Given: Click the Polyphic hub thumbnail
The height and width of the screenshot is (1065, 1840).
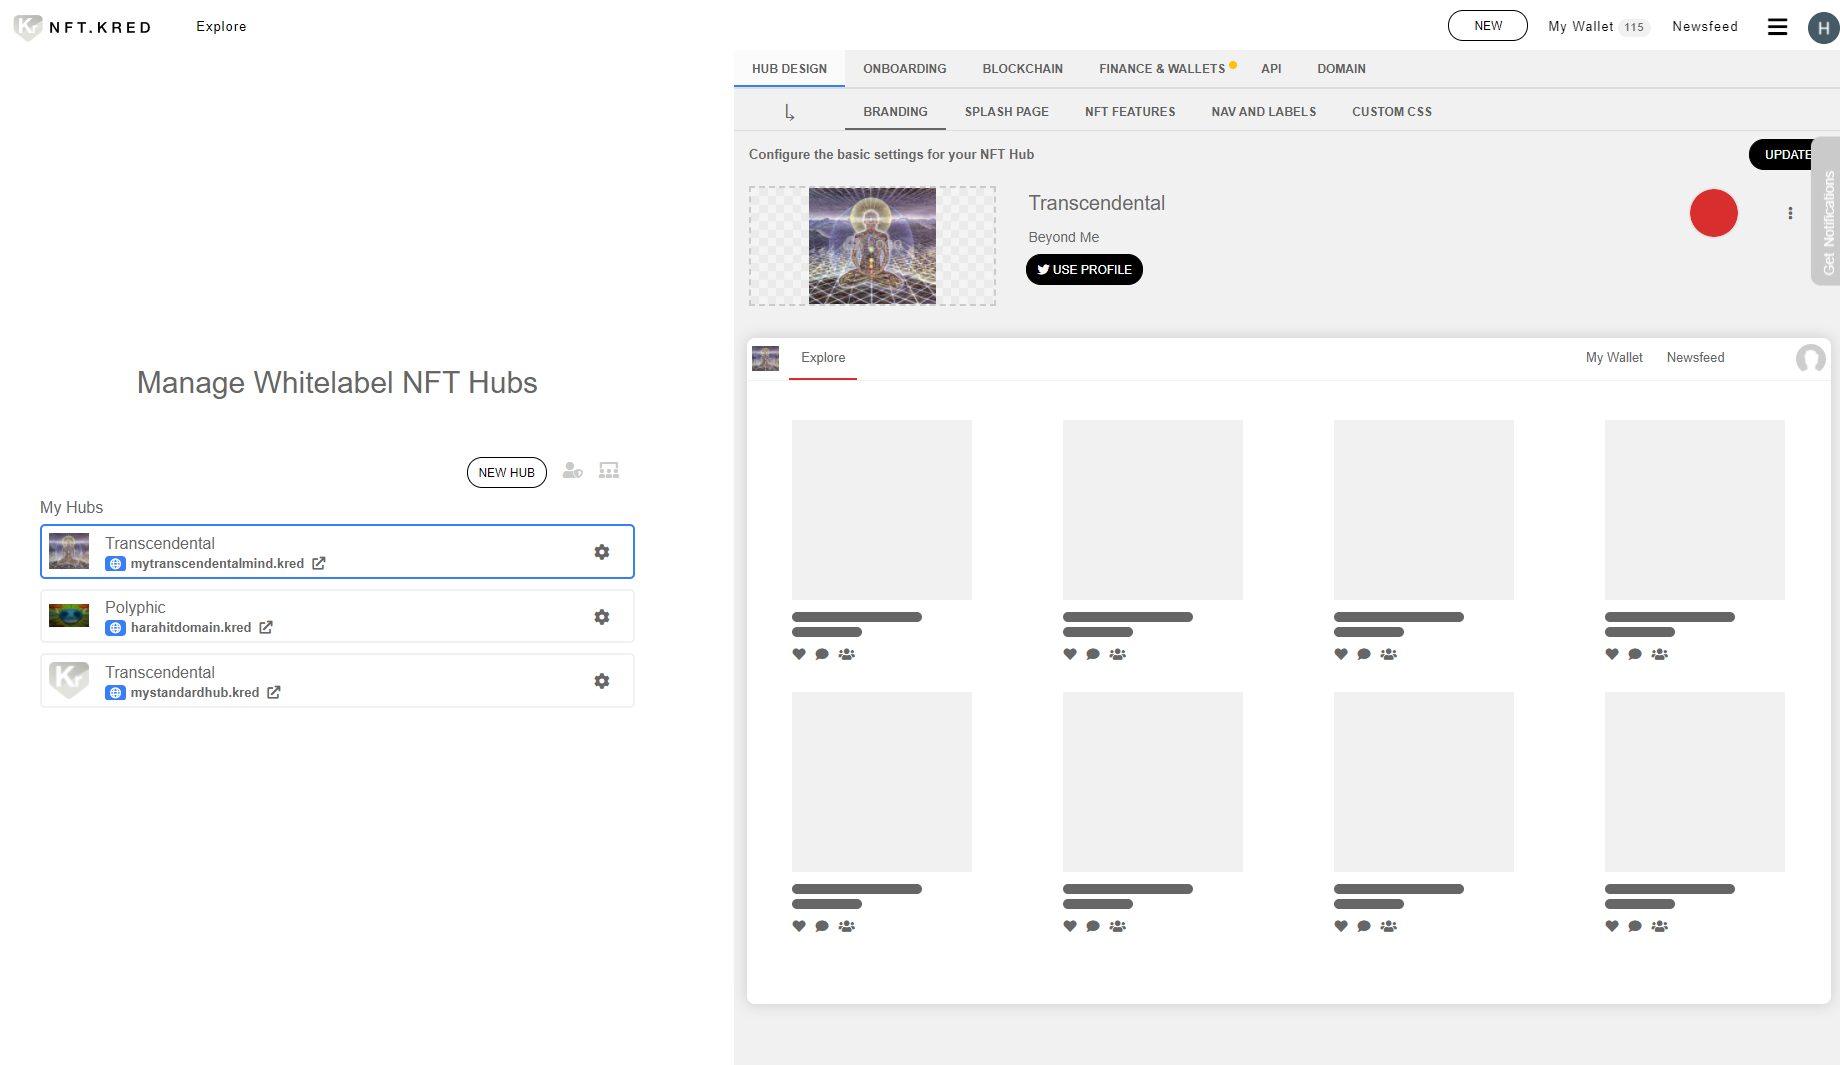Looking at the screenshot, I should coord(69,615).
